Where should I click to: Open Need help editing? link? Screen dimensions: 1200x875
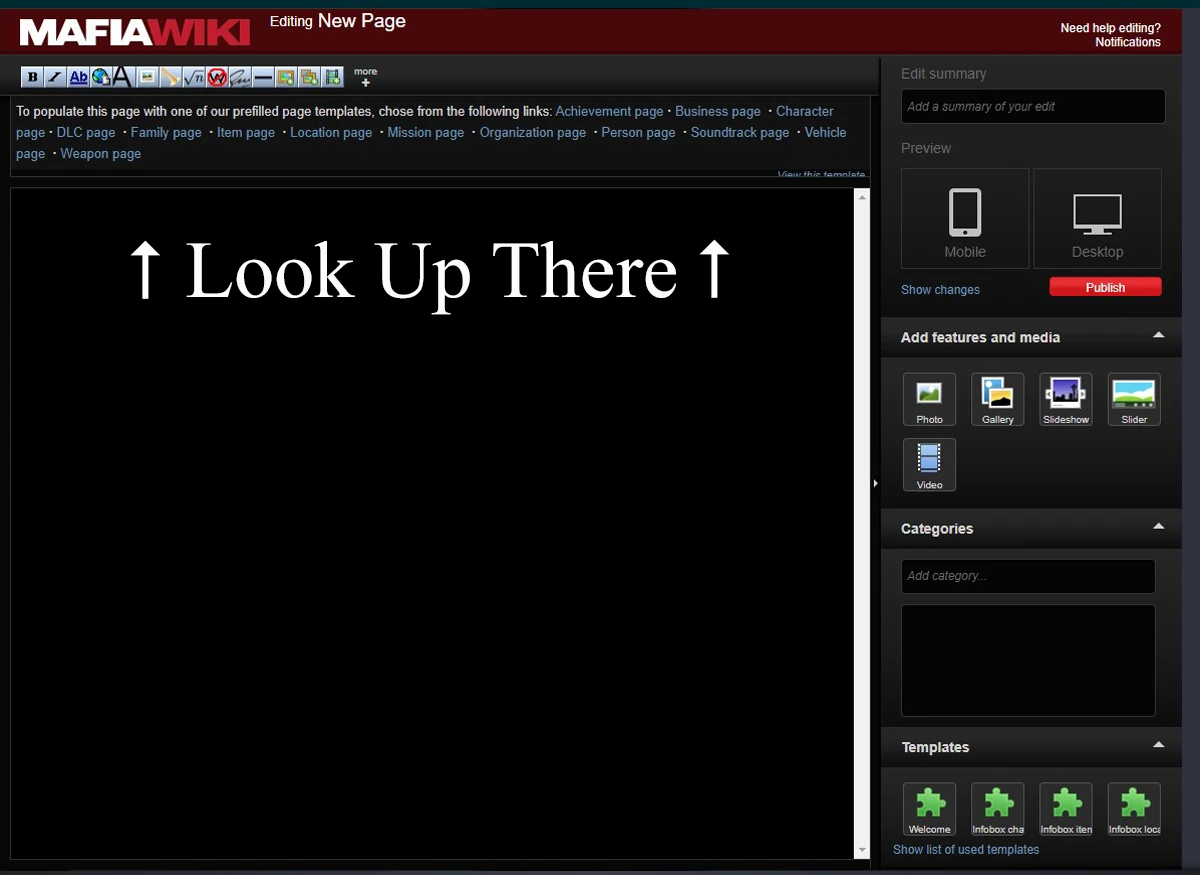click(x=1111, y=28)
